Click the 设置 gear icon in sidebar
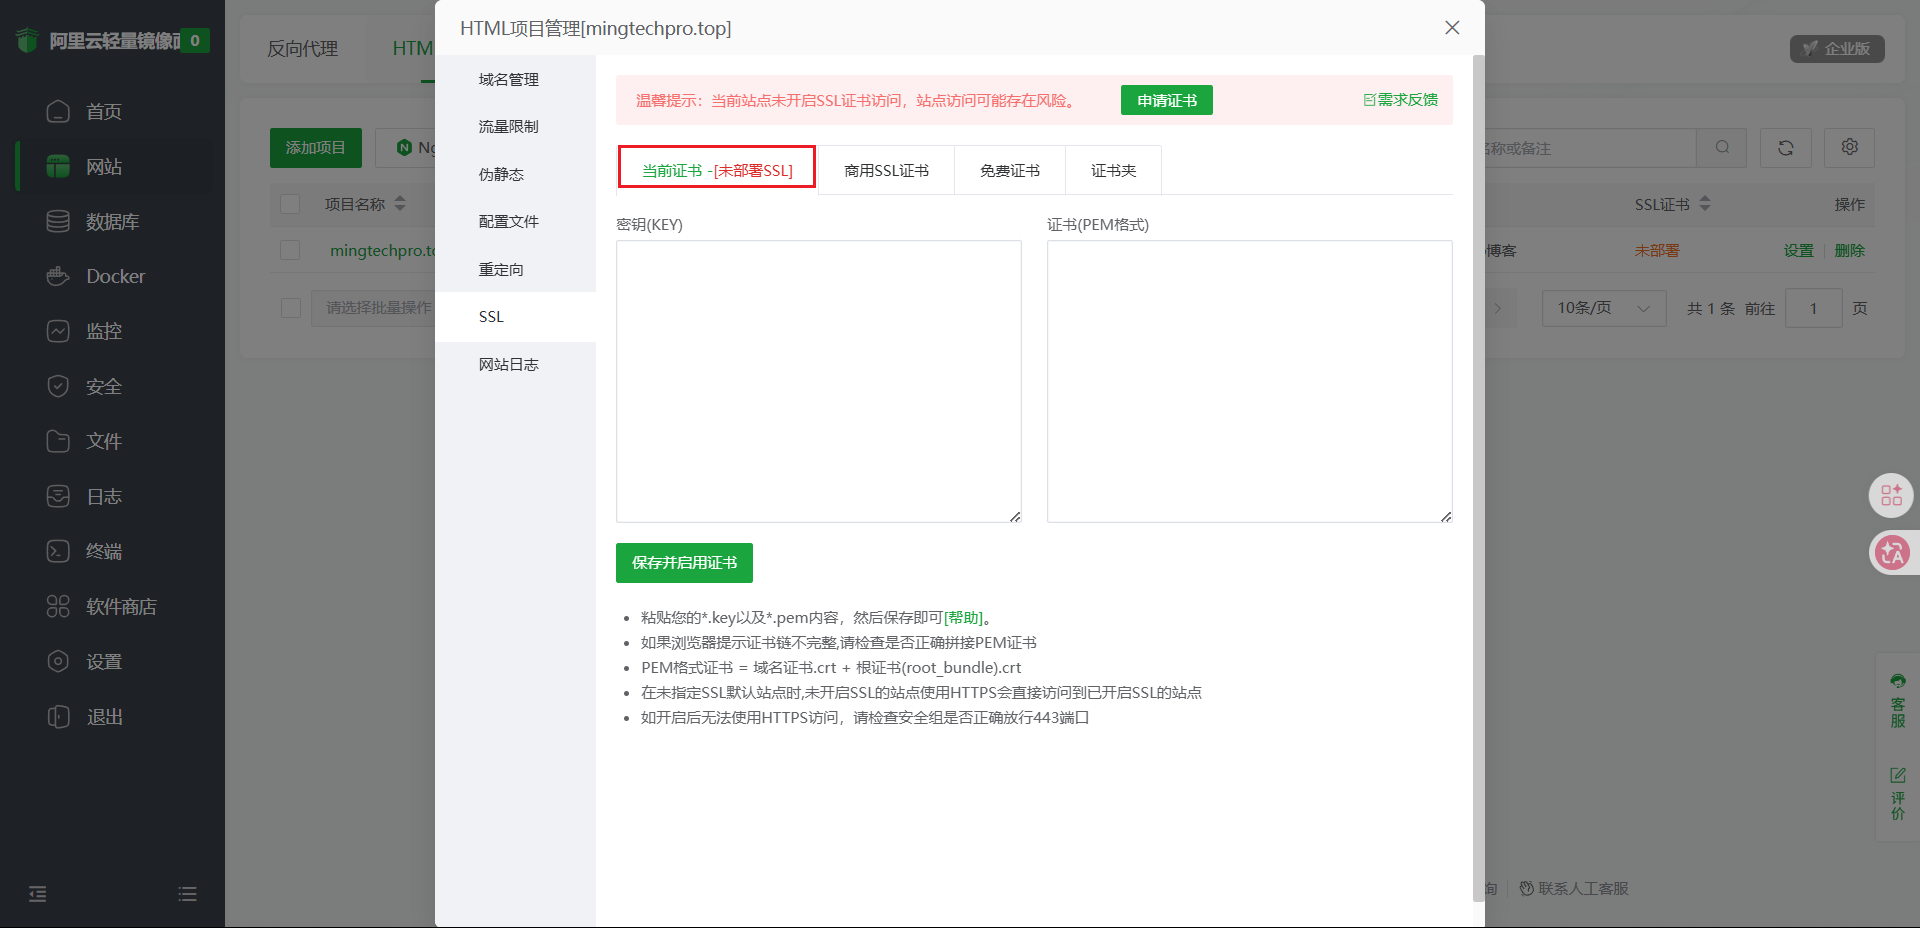This screenshot has height=928, width=1920. coord(58,661)
